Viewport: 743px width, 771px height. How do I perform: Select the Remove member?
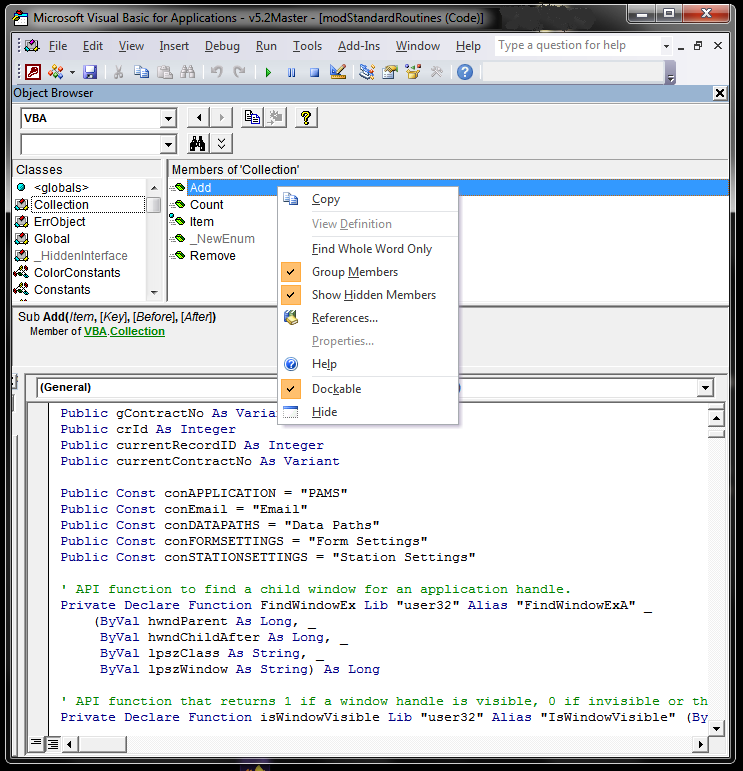pos(212,256)
